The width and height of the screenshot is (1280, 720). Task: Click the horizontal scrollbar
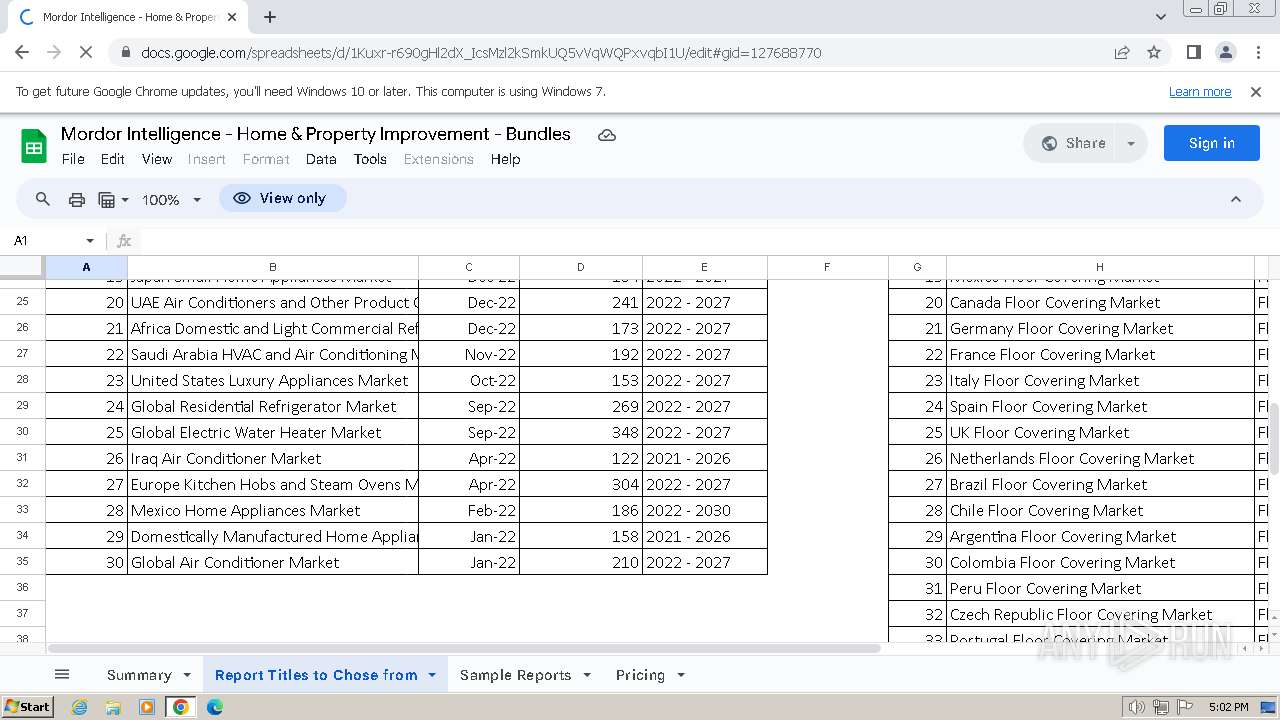(463, 648)
